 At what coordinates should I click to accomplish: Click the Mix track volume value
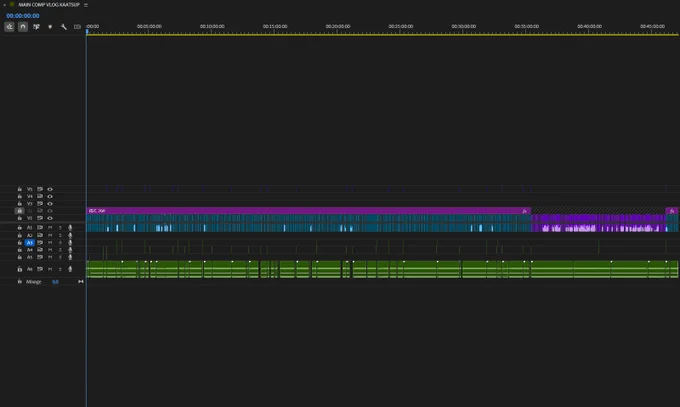pos(55,282)
